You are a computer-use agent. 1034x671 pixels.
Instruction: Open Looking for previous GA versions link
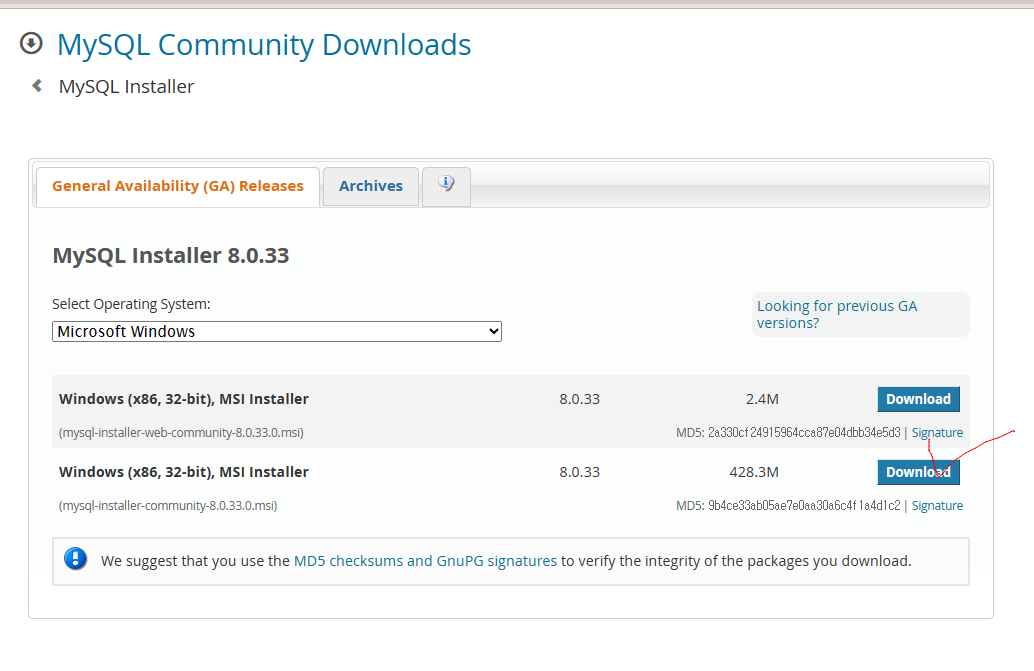pyautogui.click(x=837, y=314)
